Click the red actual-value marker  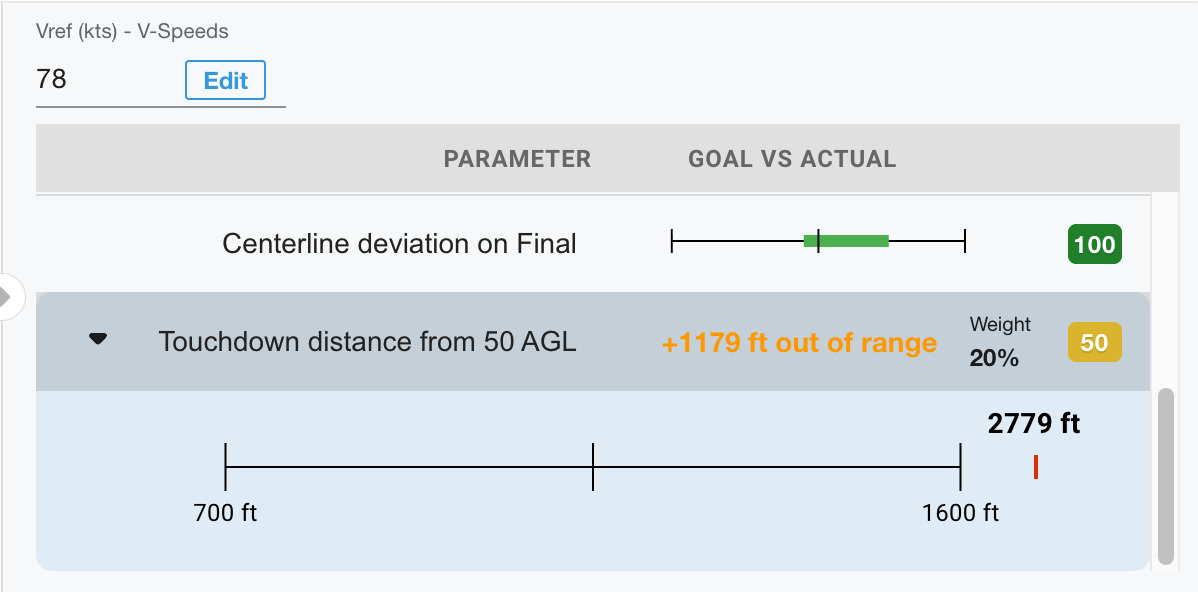(1036, 467)
